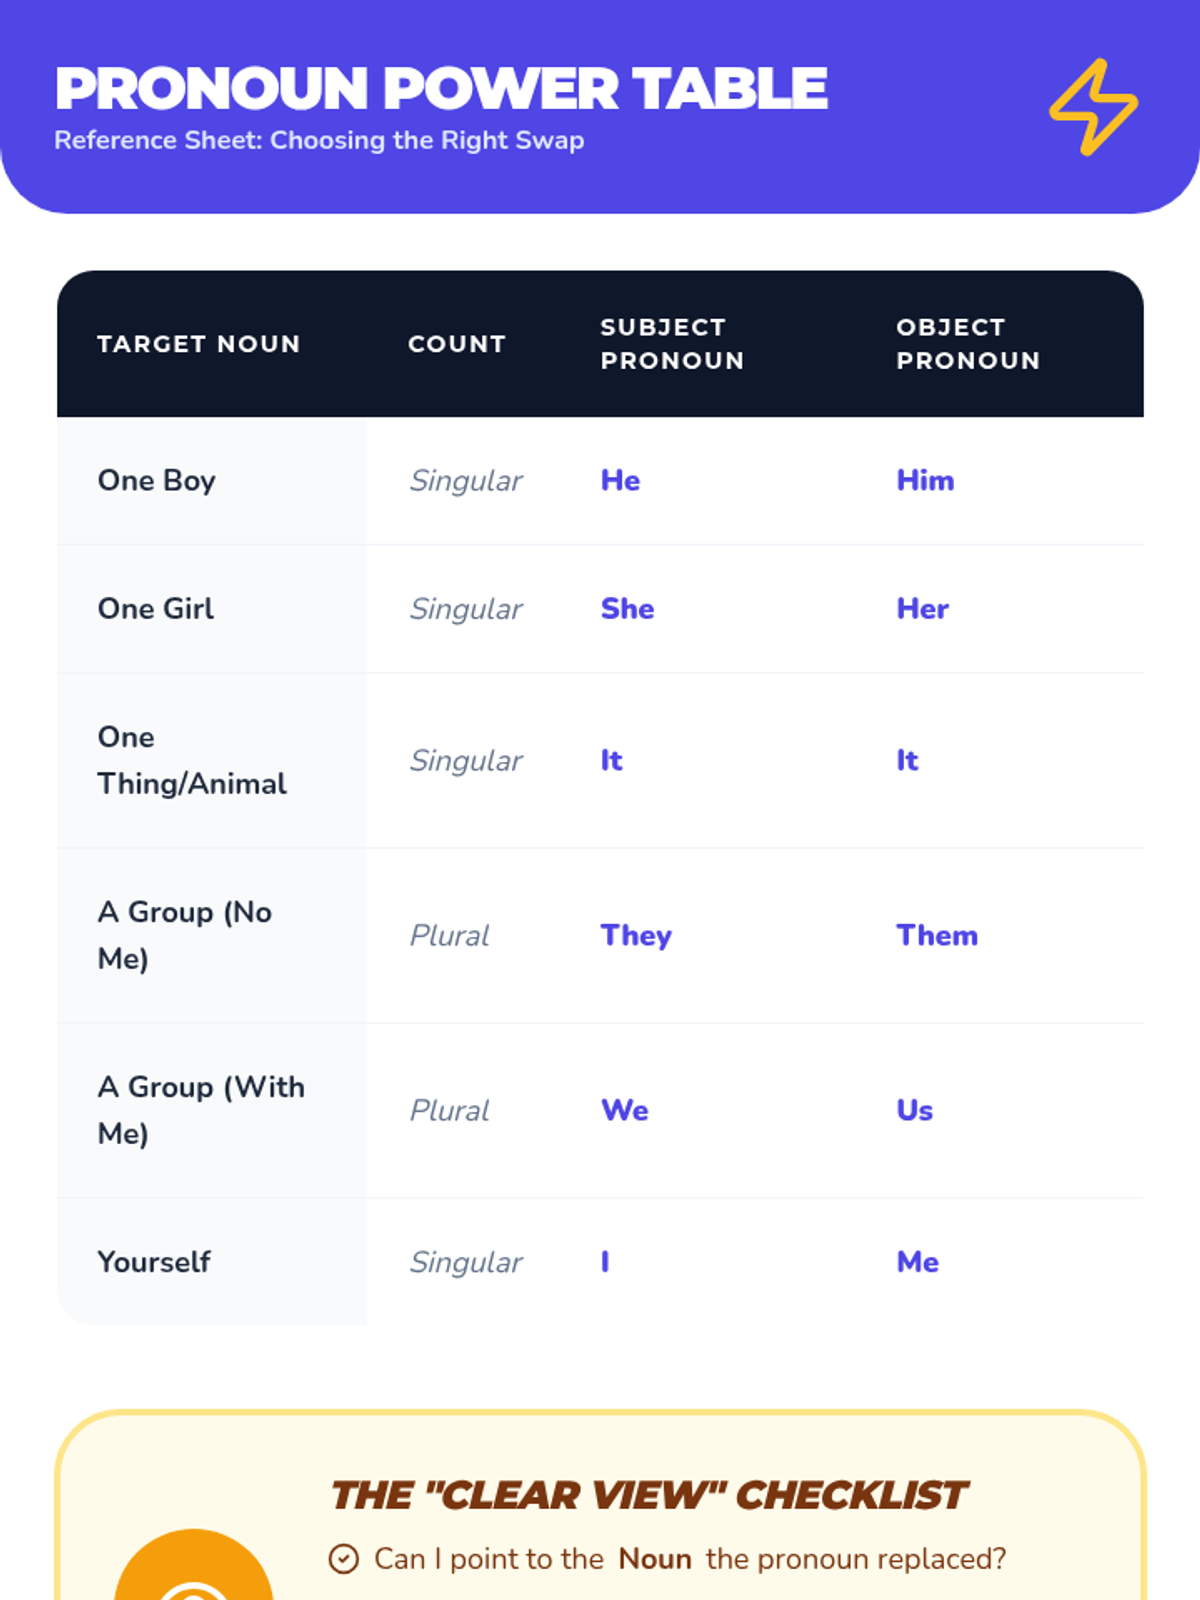The width and height of the screenshot is (1200, 1600).
Task: Select 'She' in the One Girl row
Action: coord(627,609)
